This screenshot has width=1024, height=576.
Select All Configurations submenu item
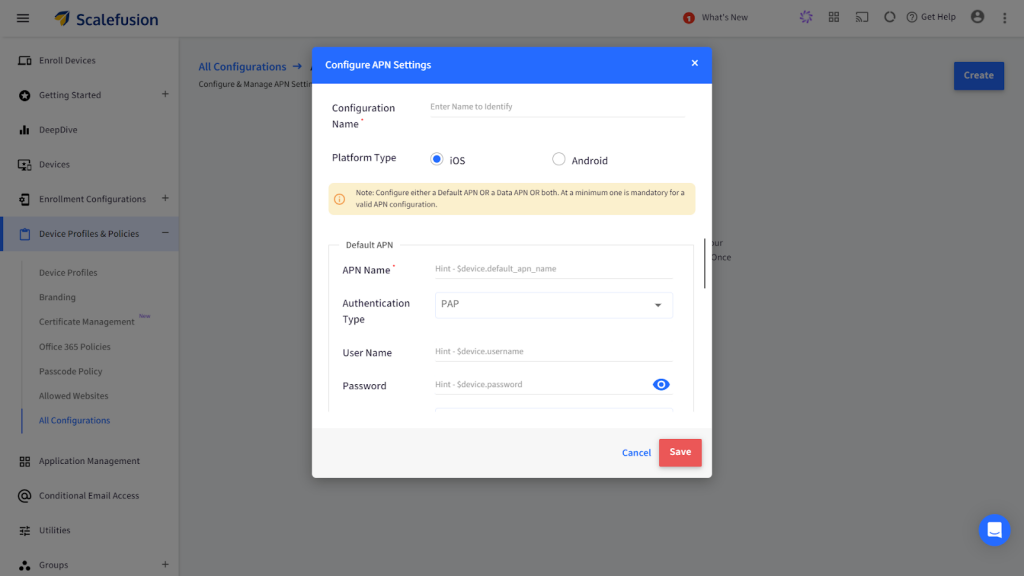click(74, 421)
